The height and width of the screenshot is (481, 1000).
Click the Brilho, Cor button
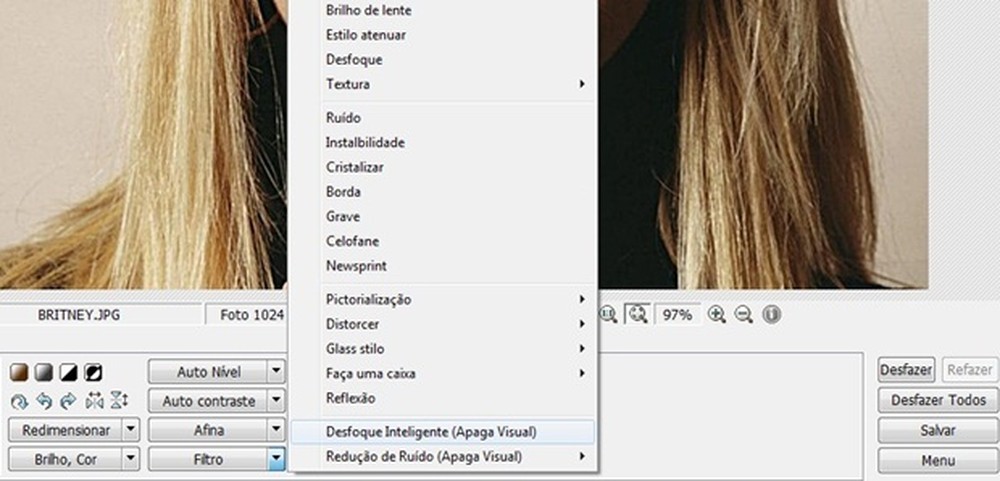[66, 459]
